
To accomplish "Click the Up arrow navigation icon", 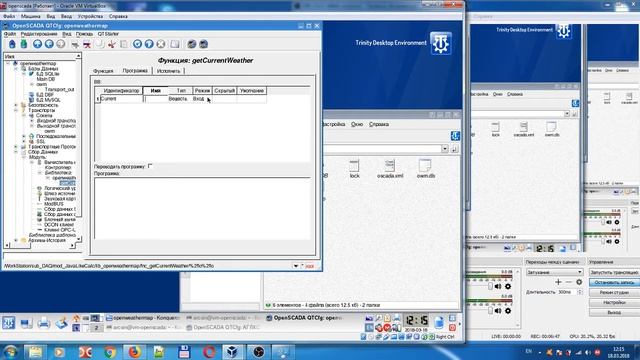I will click(37, 44).
